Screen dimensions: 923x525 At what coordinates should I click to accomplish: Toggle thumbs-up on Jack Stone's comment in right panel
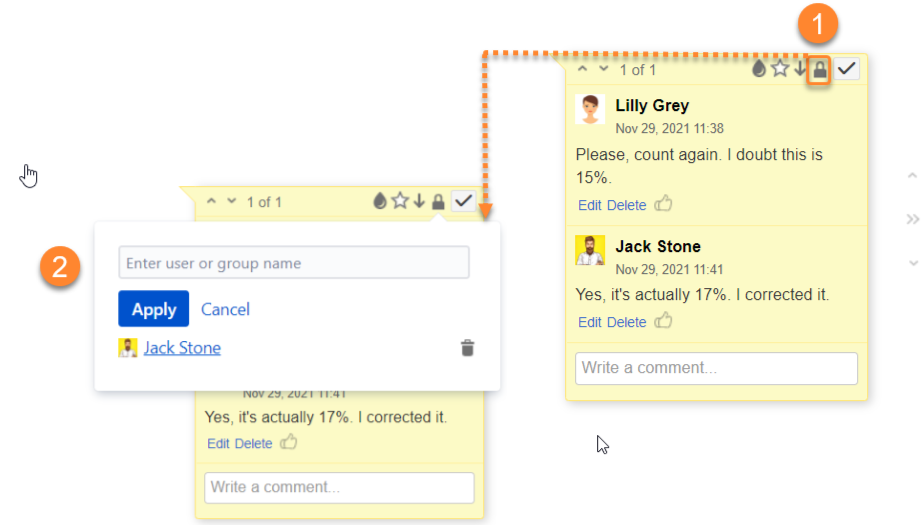[663, 321]
